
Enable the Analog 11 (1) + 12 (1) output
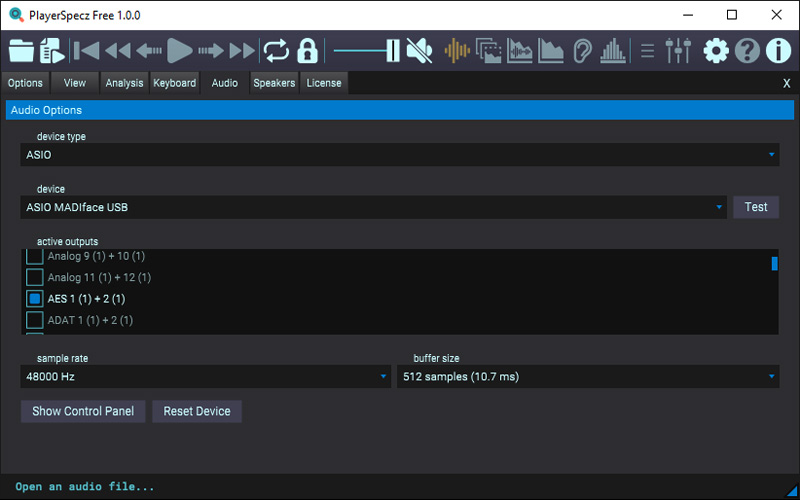tap(35, 277)
